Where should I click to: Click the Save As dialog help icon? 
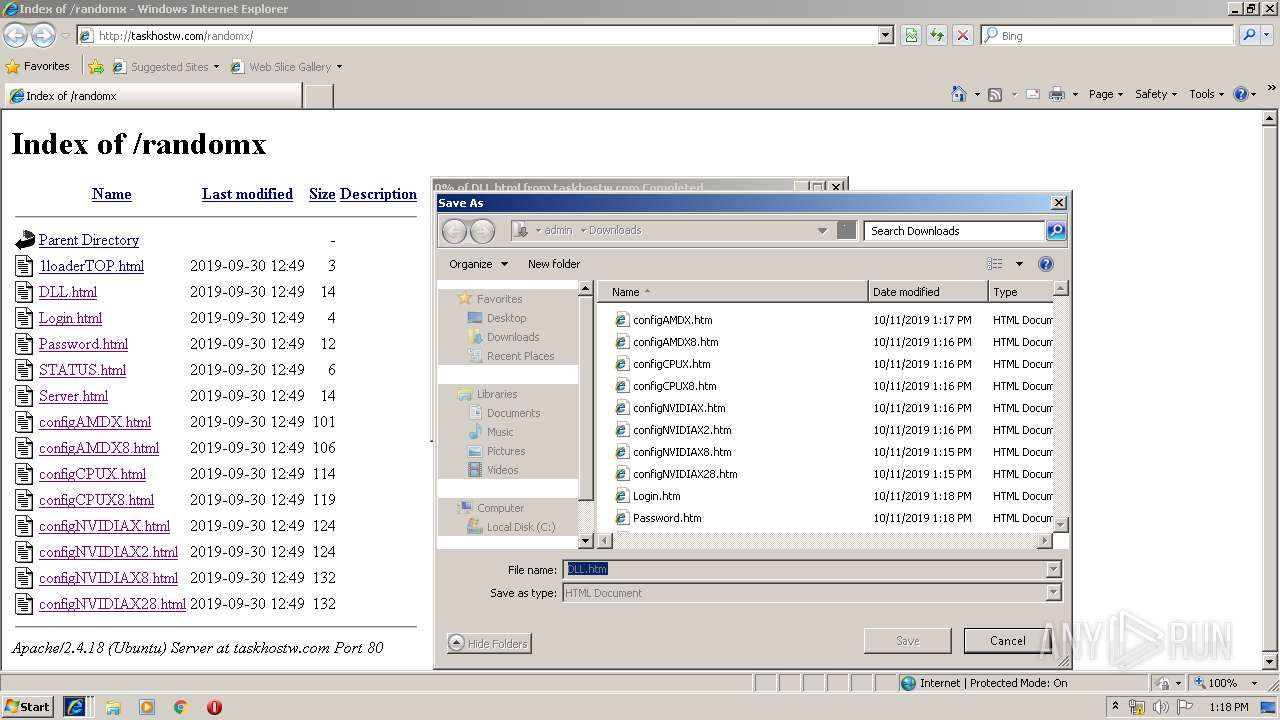coord(1046,264)
